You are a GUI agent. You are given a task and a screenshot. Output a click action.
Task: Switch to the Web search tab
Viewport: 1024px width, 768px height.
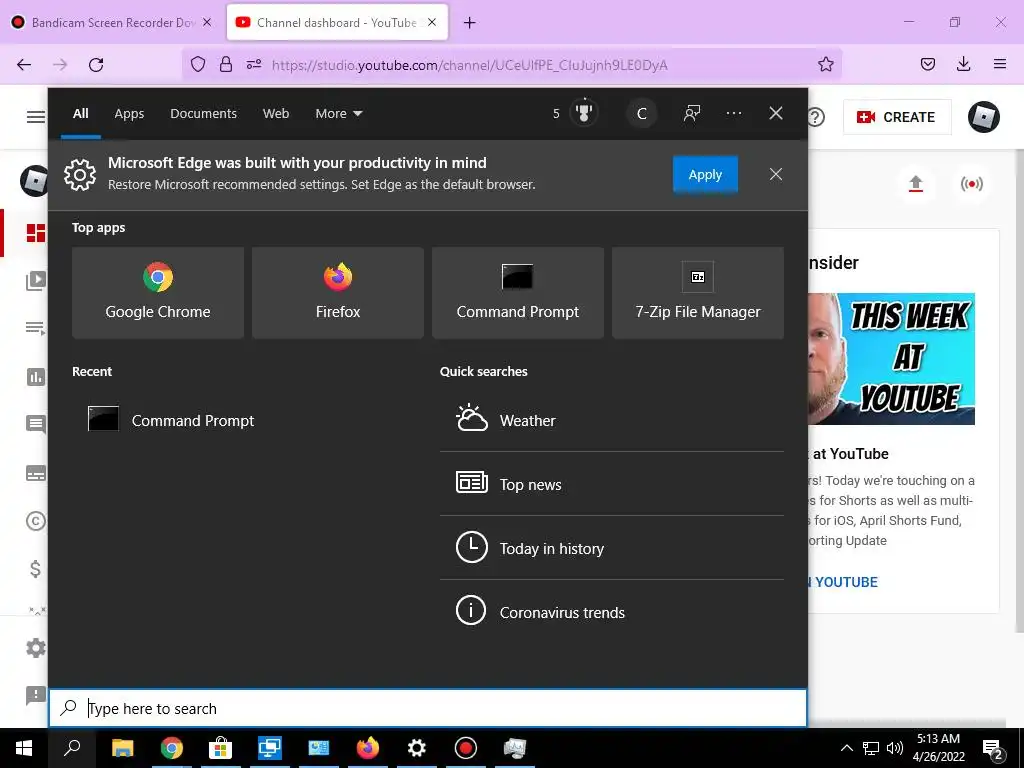point(276,114)
